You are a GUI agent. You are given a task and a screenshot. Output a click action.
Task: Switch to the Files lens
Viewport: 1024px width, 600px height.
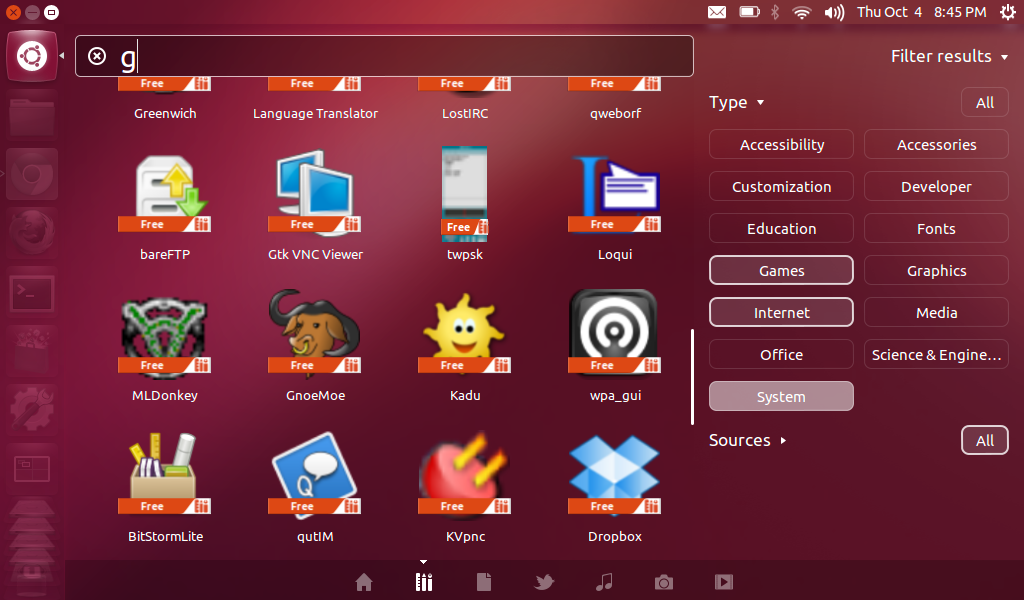tap(483, 582)
